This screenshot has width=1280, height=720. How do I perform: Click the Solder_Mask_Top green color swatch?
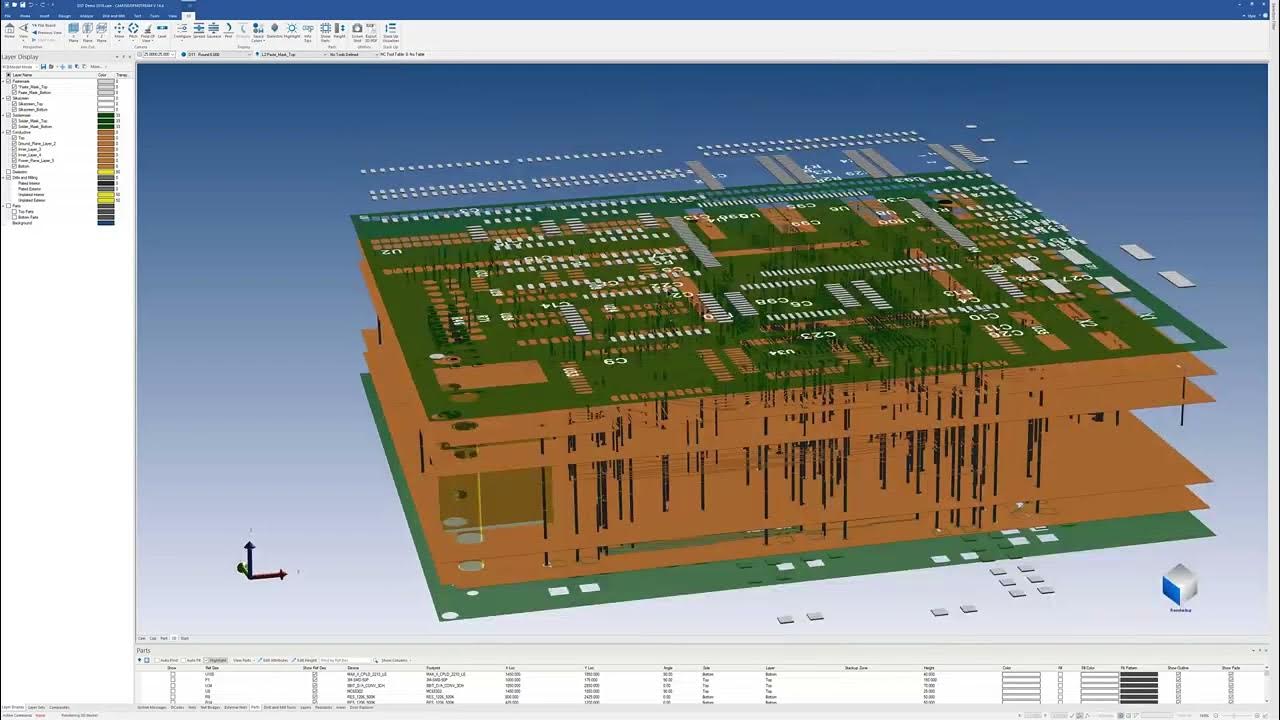[x=105, y=121]
